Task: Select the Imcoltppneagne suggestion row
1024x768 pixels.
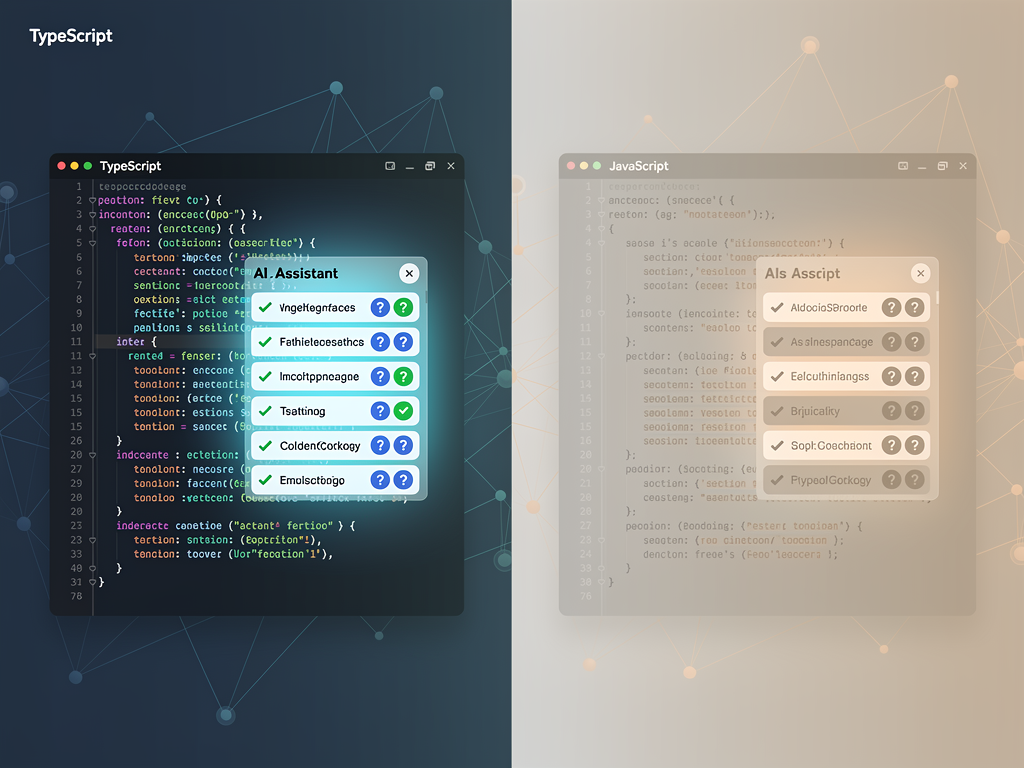Action: coord(335,376)
